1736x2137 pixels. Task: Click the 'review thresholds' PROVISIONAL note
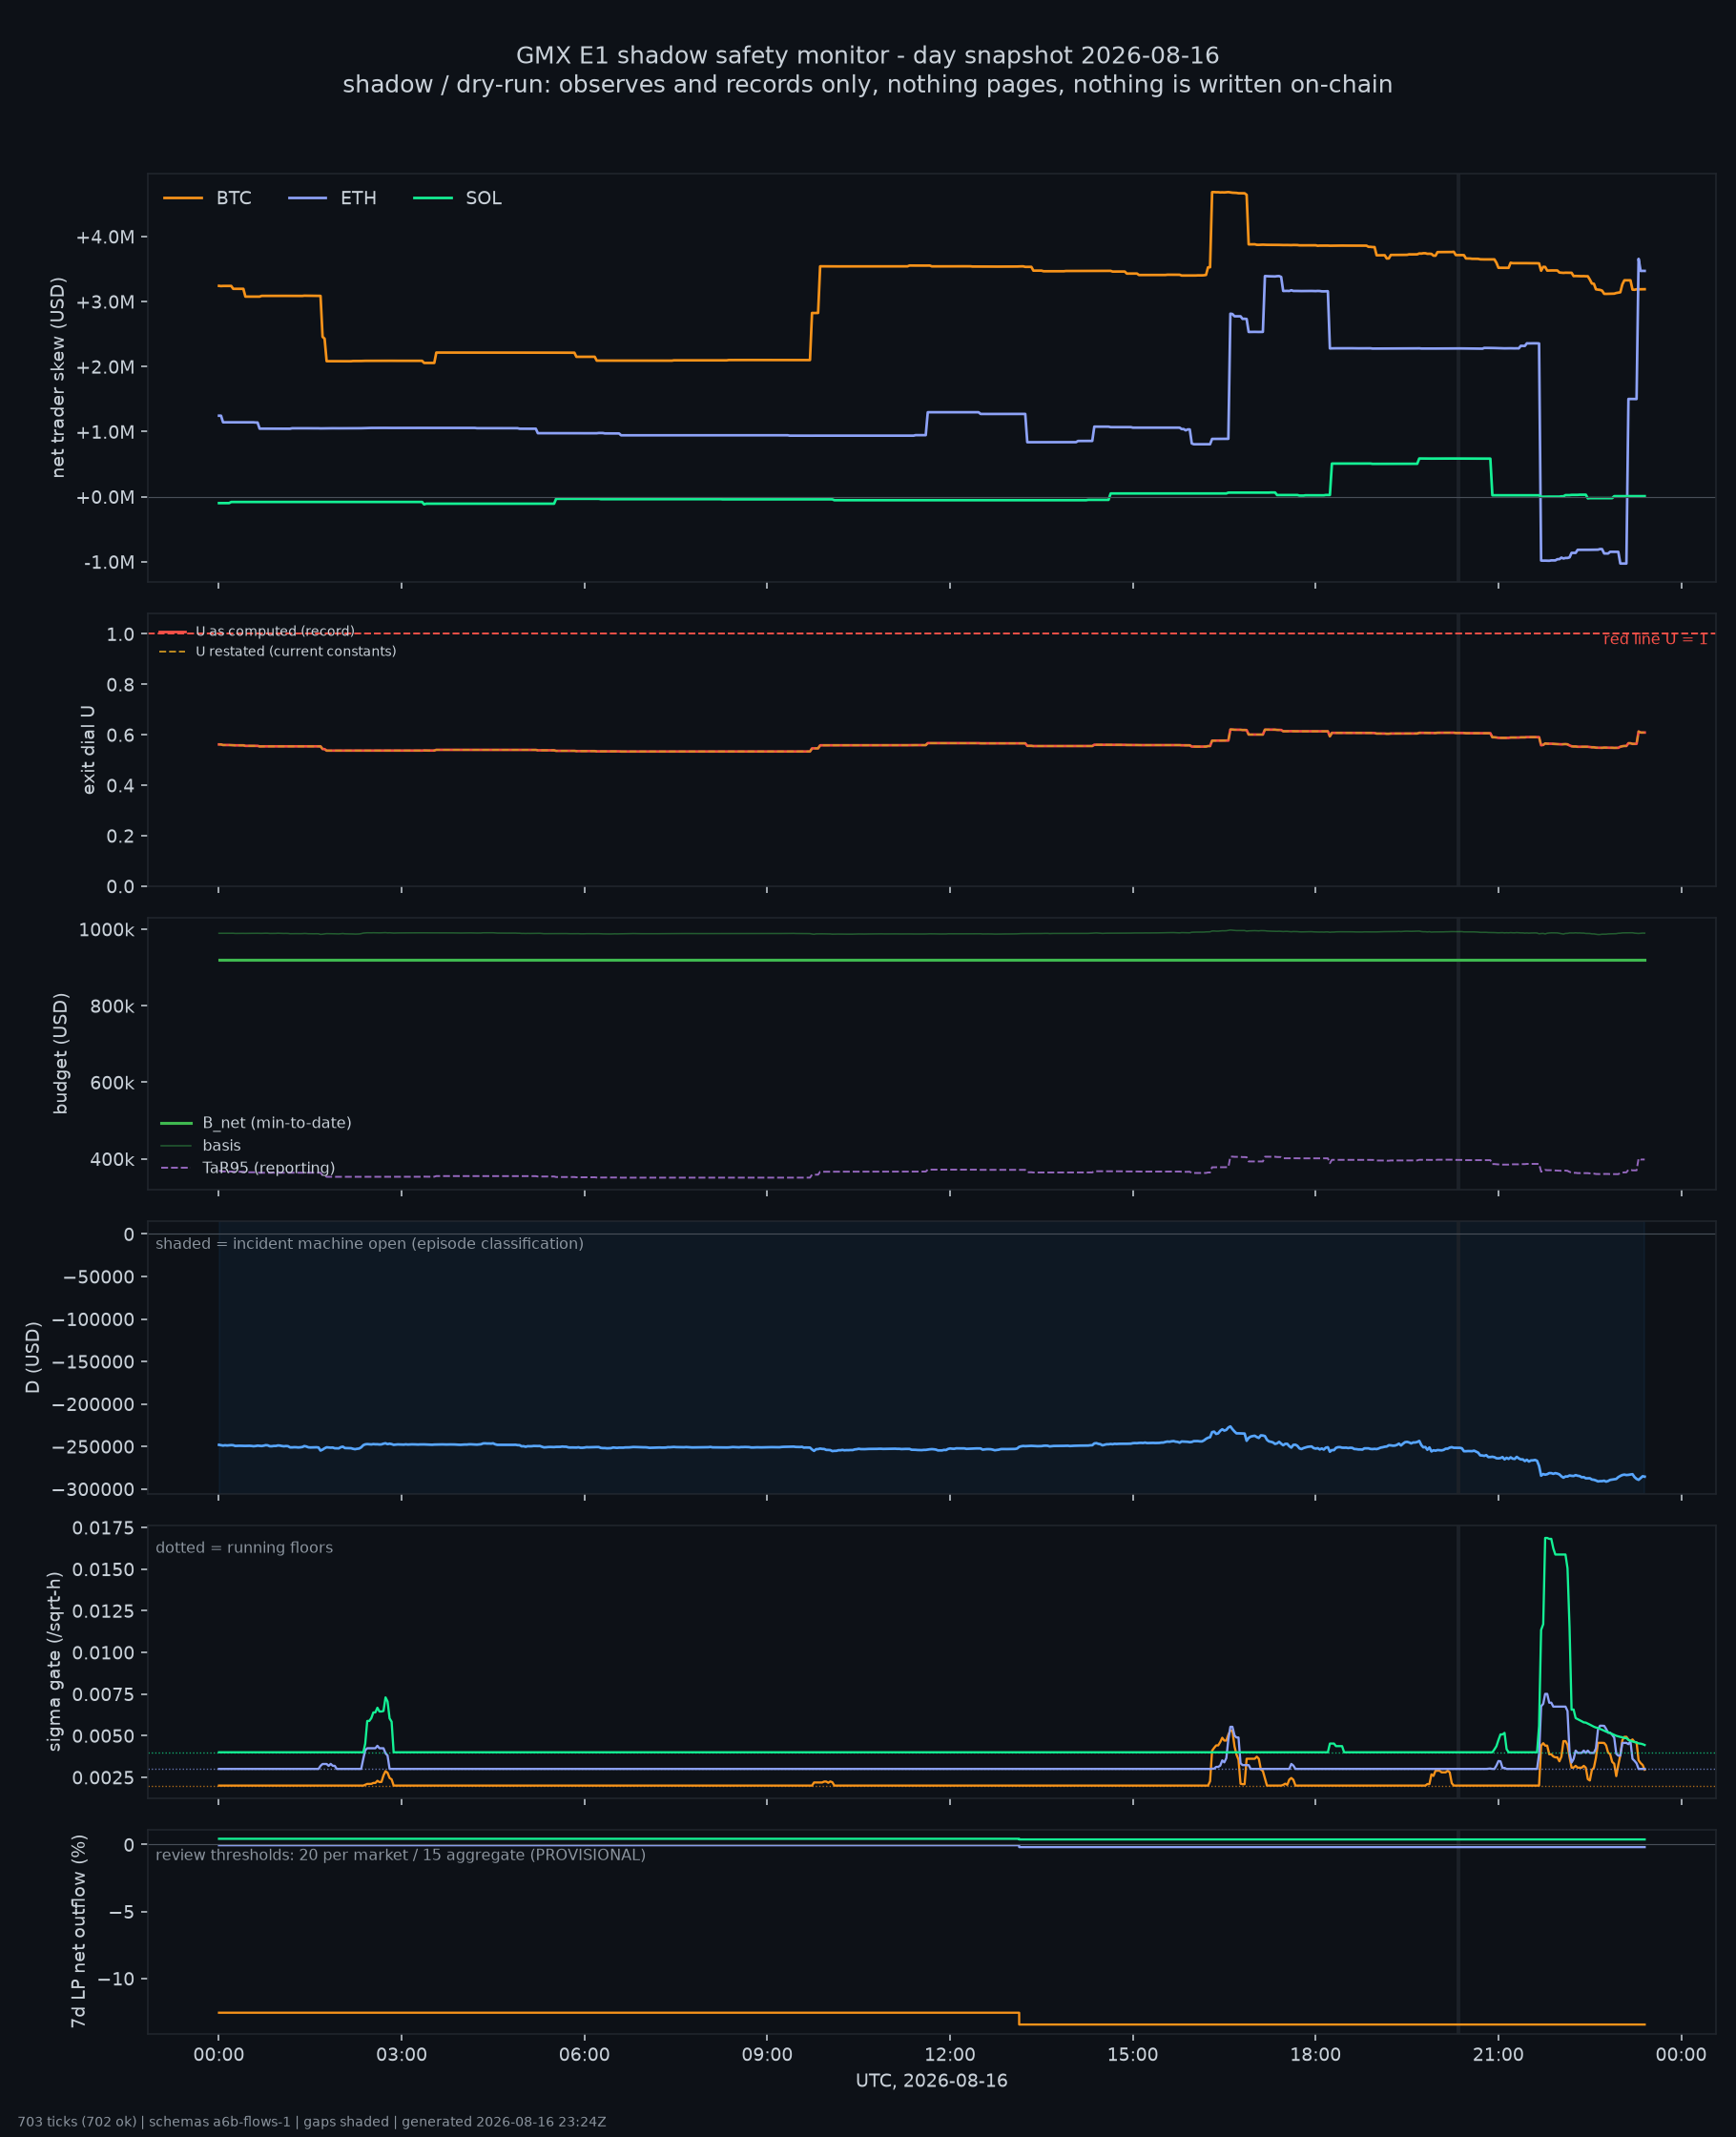pyautogui.click(x=400, y=1855)
